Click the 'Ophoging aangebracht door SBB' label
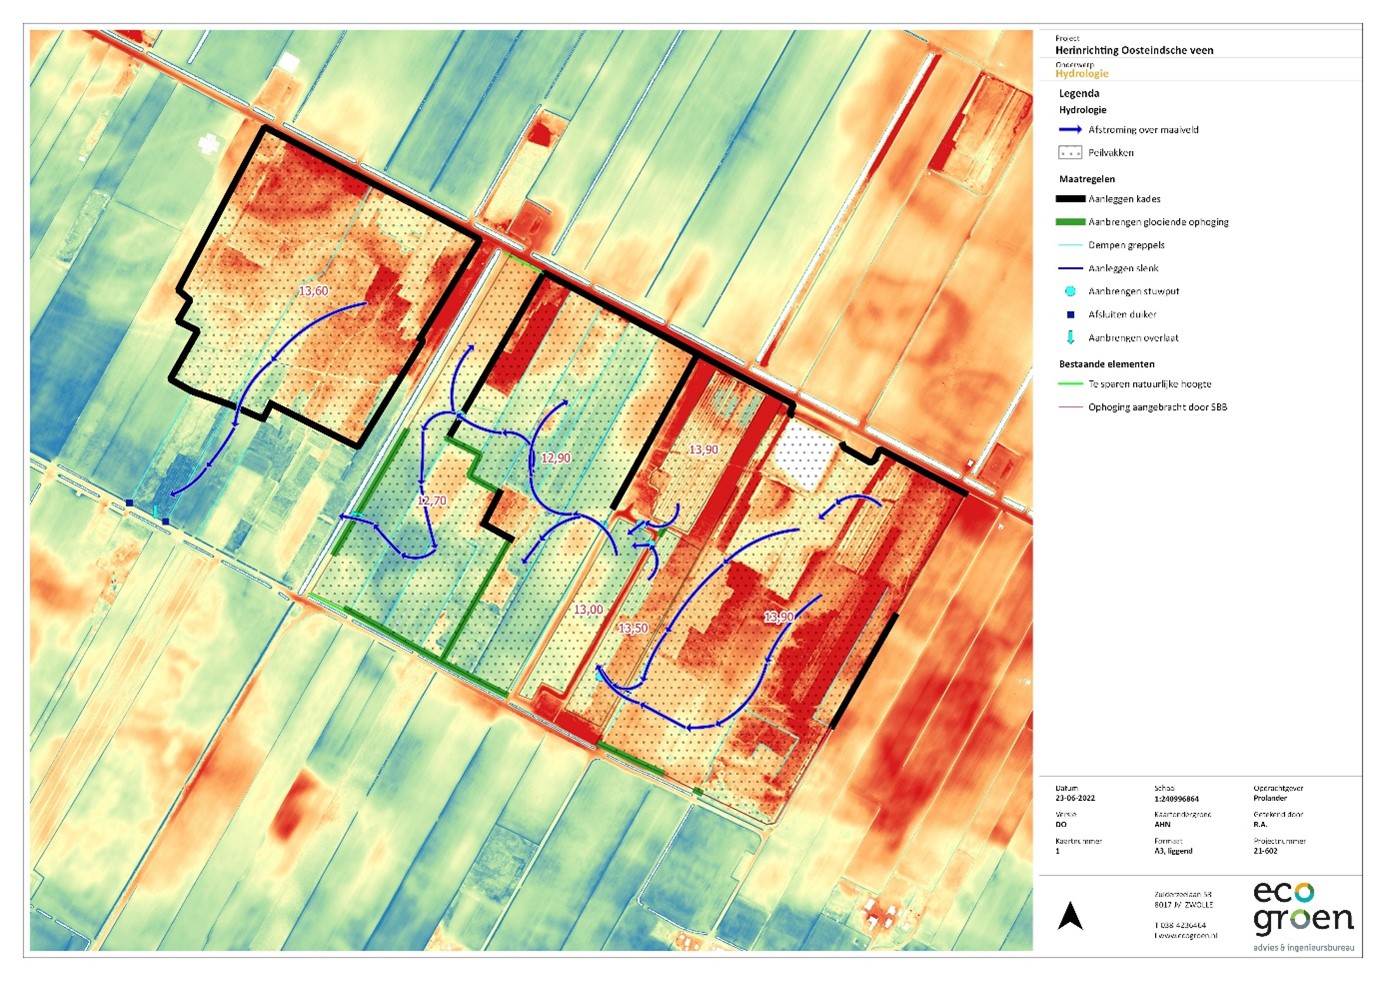The height and width of the screenshot is (981, 1386). [1157, 407]
